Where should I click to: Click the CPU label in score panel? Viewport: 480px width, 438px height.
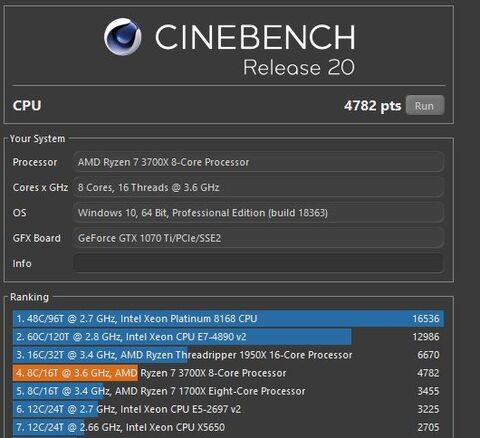(x=27, y=106)
